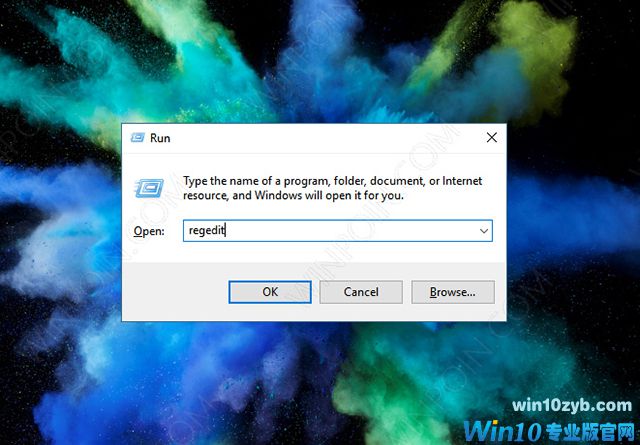Click the Win10 专业版官网 logo
640x445 pixels.
point(551,431)
